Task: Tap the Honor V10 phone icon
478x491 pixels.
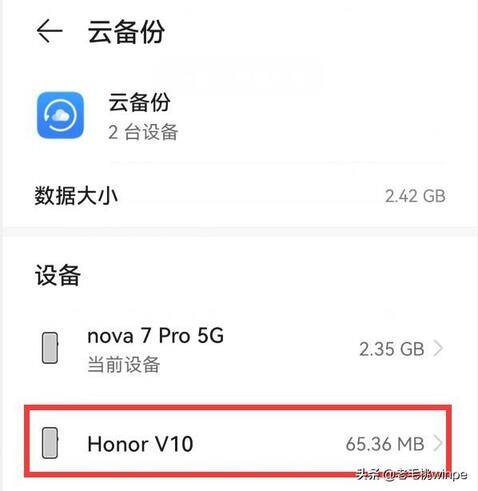Action: click(50, 443)
